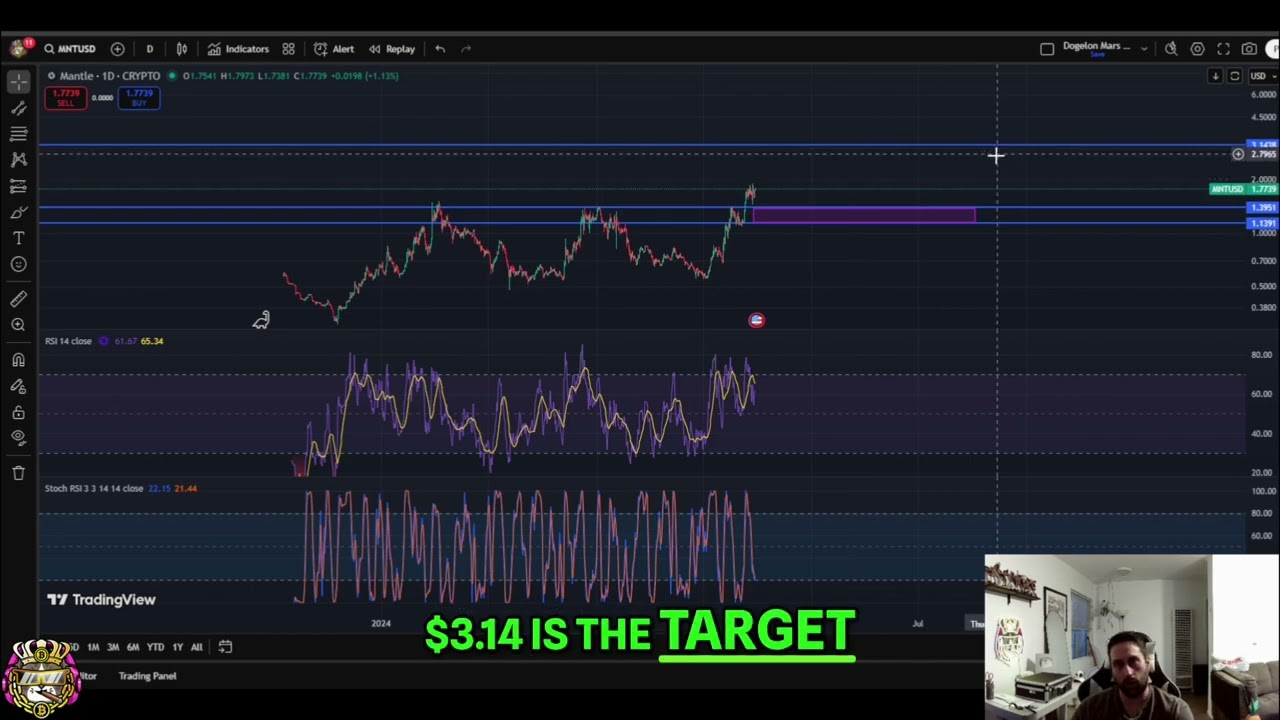Click the TradingView logo
The height and width of the screenshot is (720, 1280).
101,600
